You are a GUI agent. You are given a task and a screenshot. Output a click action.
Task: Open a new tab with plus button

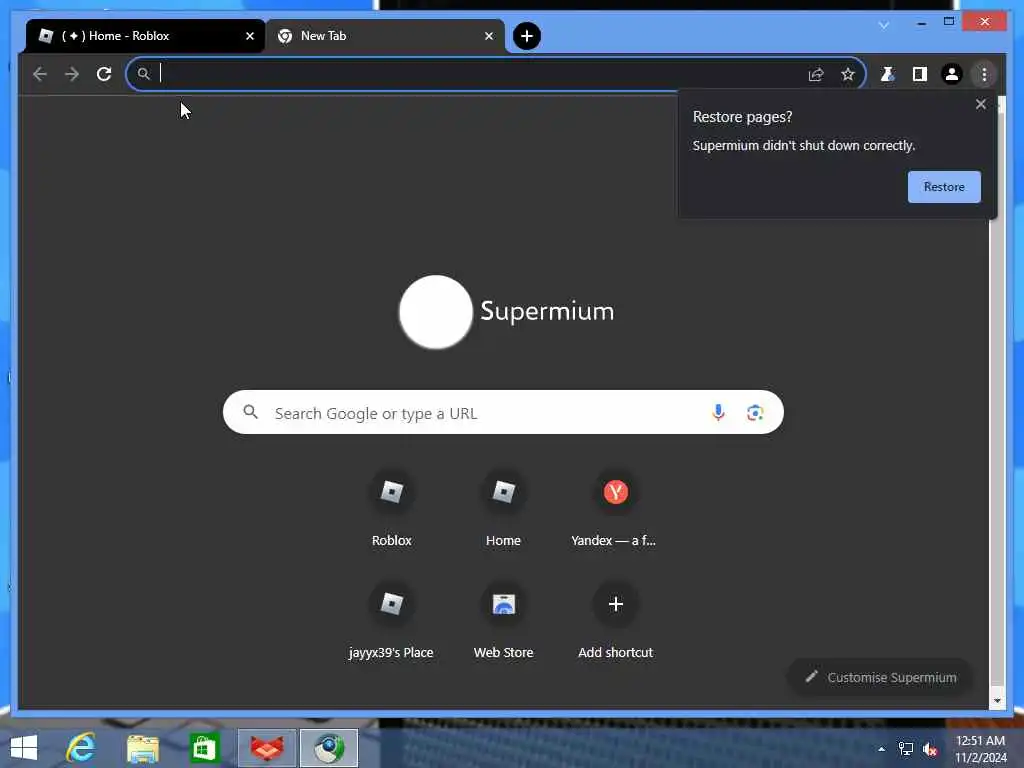pos(526,36)
